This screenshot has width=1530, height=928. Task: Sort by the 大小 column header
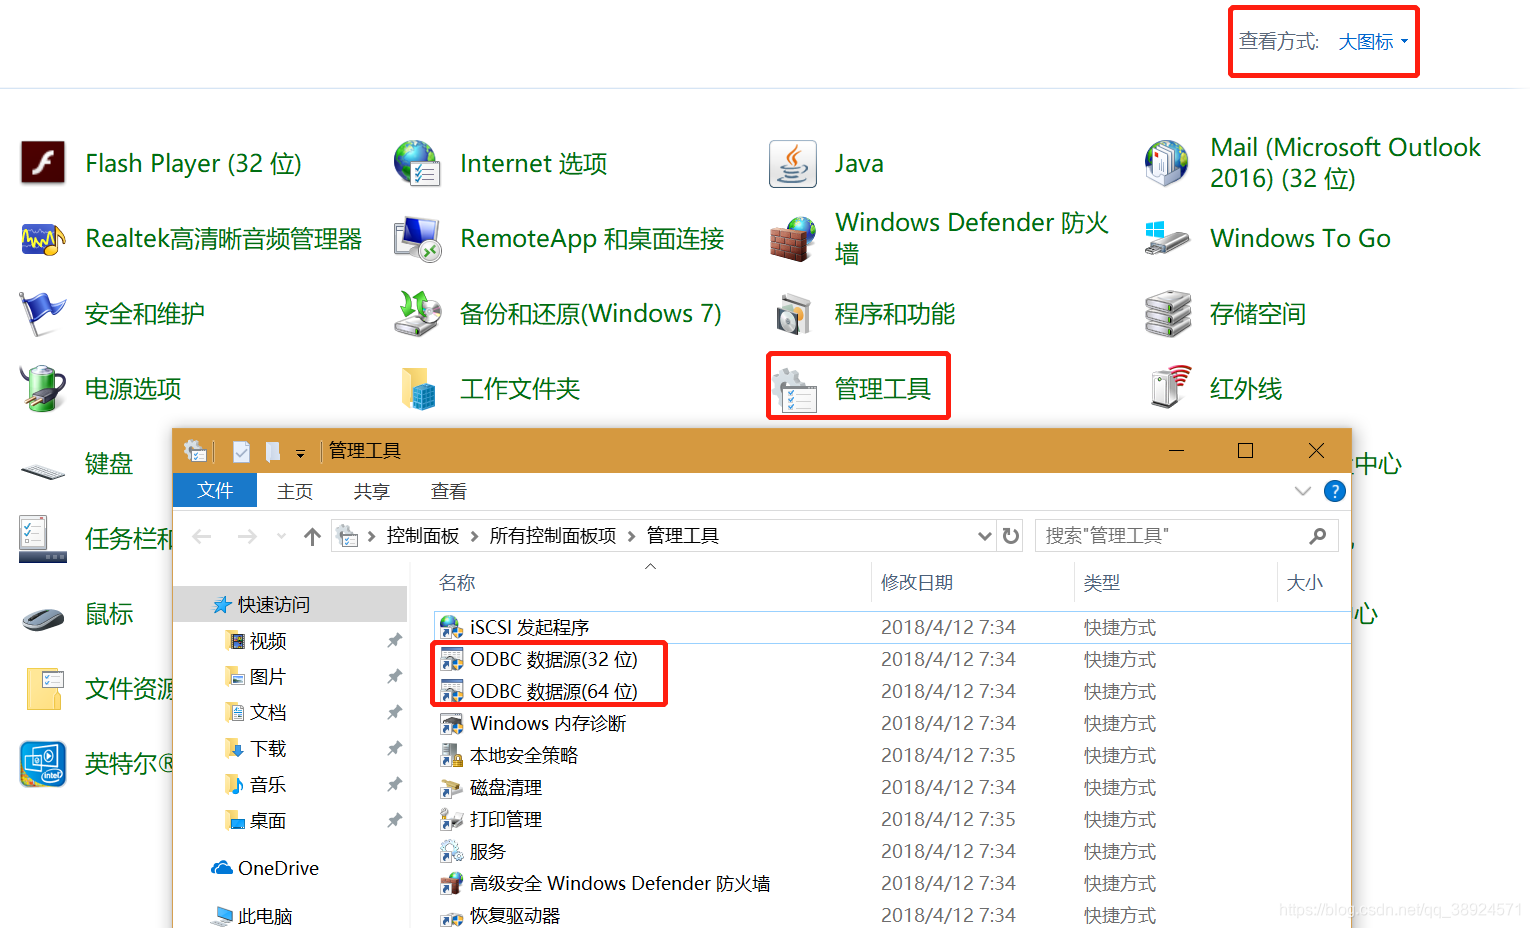pos(1307,583)
